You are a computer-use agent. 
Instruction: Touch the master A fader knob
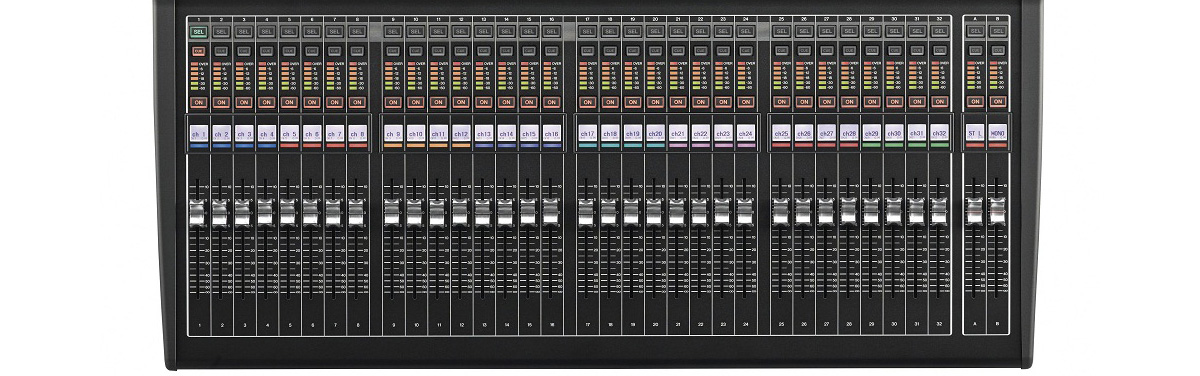(x=975, y=210)
